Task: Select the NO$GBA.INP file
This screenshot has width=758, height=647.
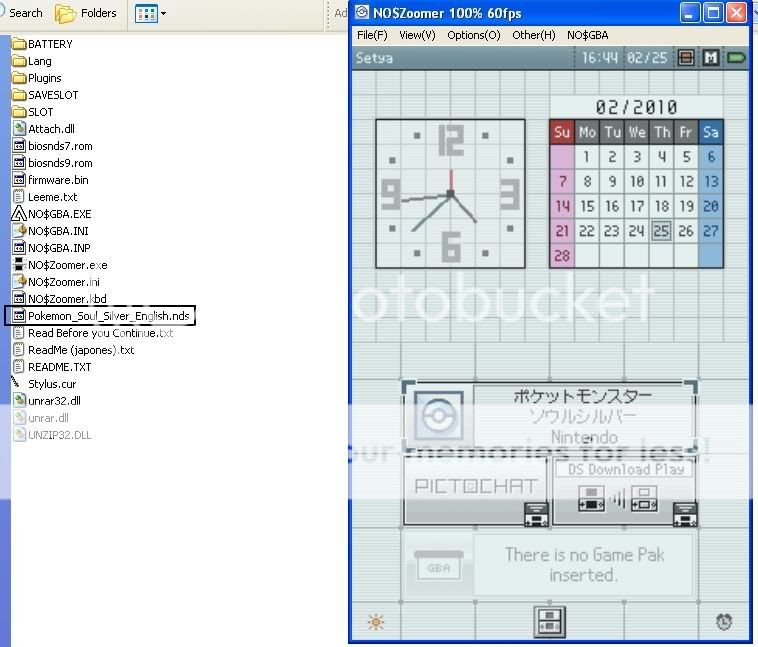Action: click(x=52, y=248)
